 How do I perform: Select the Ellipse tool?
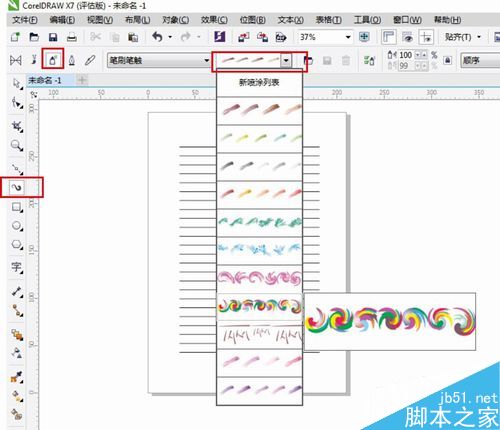point(17,226)
